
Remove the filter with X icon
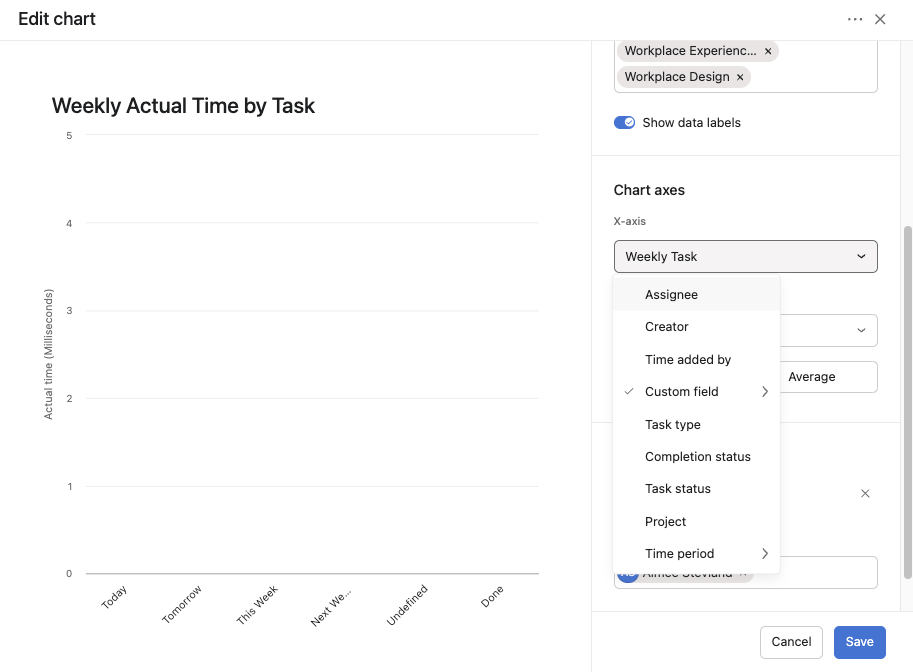tap(865, 493)
